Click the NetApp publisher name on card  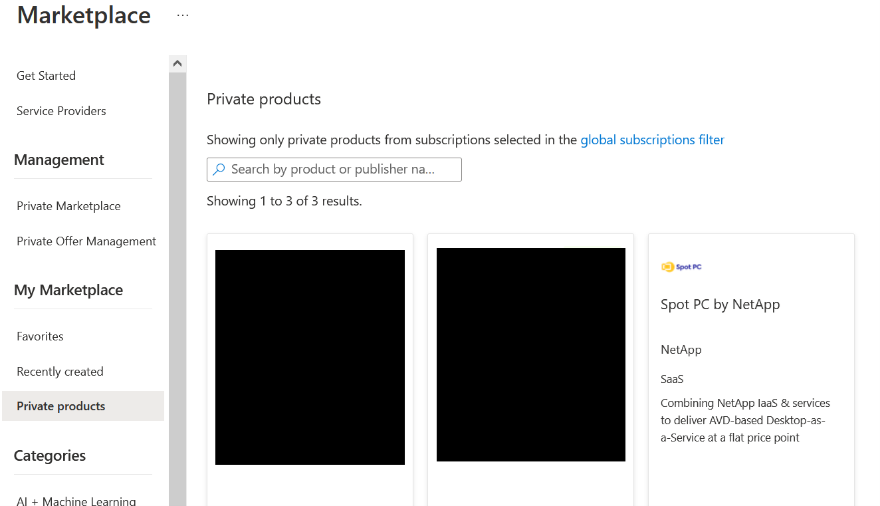click(681, 350)
